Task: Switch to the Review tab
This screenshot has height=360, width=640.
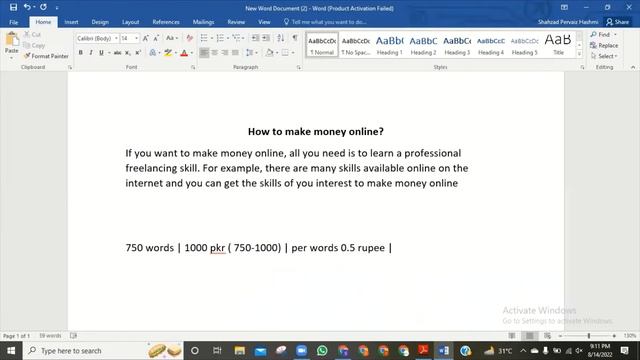Action: 236,22
